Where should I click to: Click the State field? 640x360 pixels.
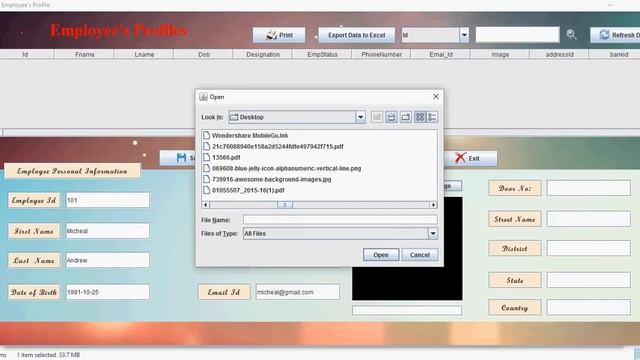click(589, 280)
